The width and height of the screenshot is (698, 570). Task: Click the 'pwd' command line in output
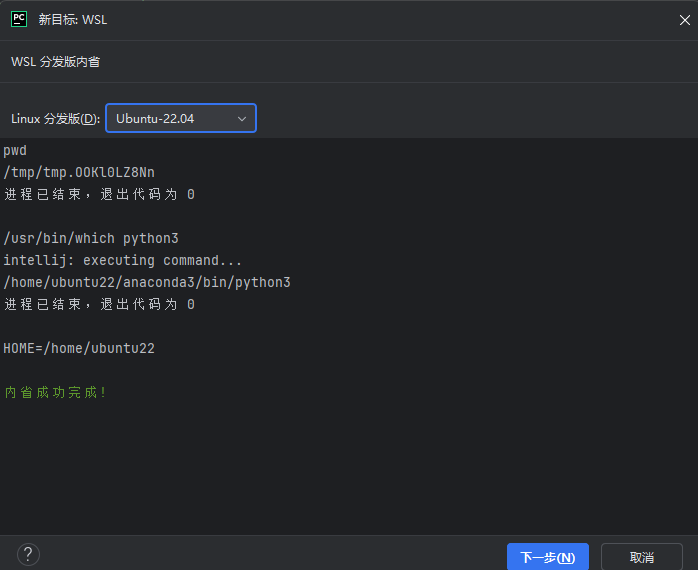(15, 151)
